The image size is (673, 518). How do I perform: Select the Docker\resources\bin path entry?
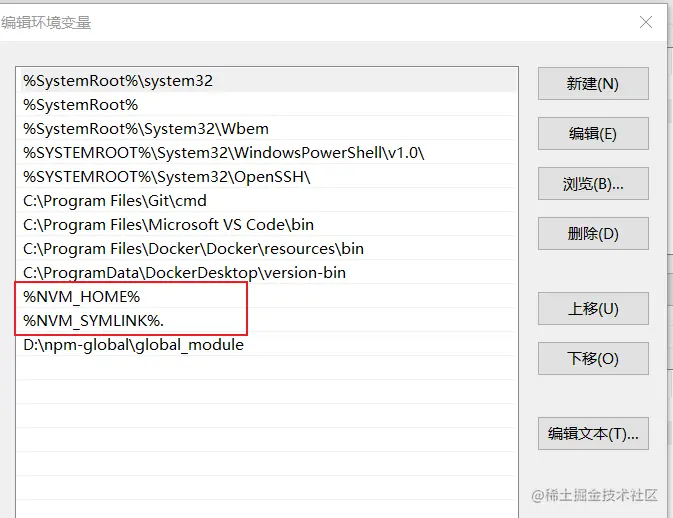tap(193, 249)
